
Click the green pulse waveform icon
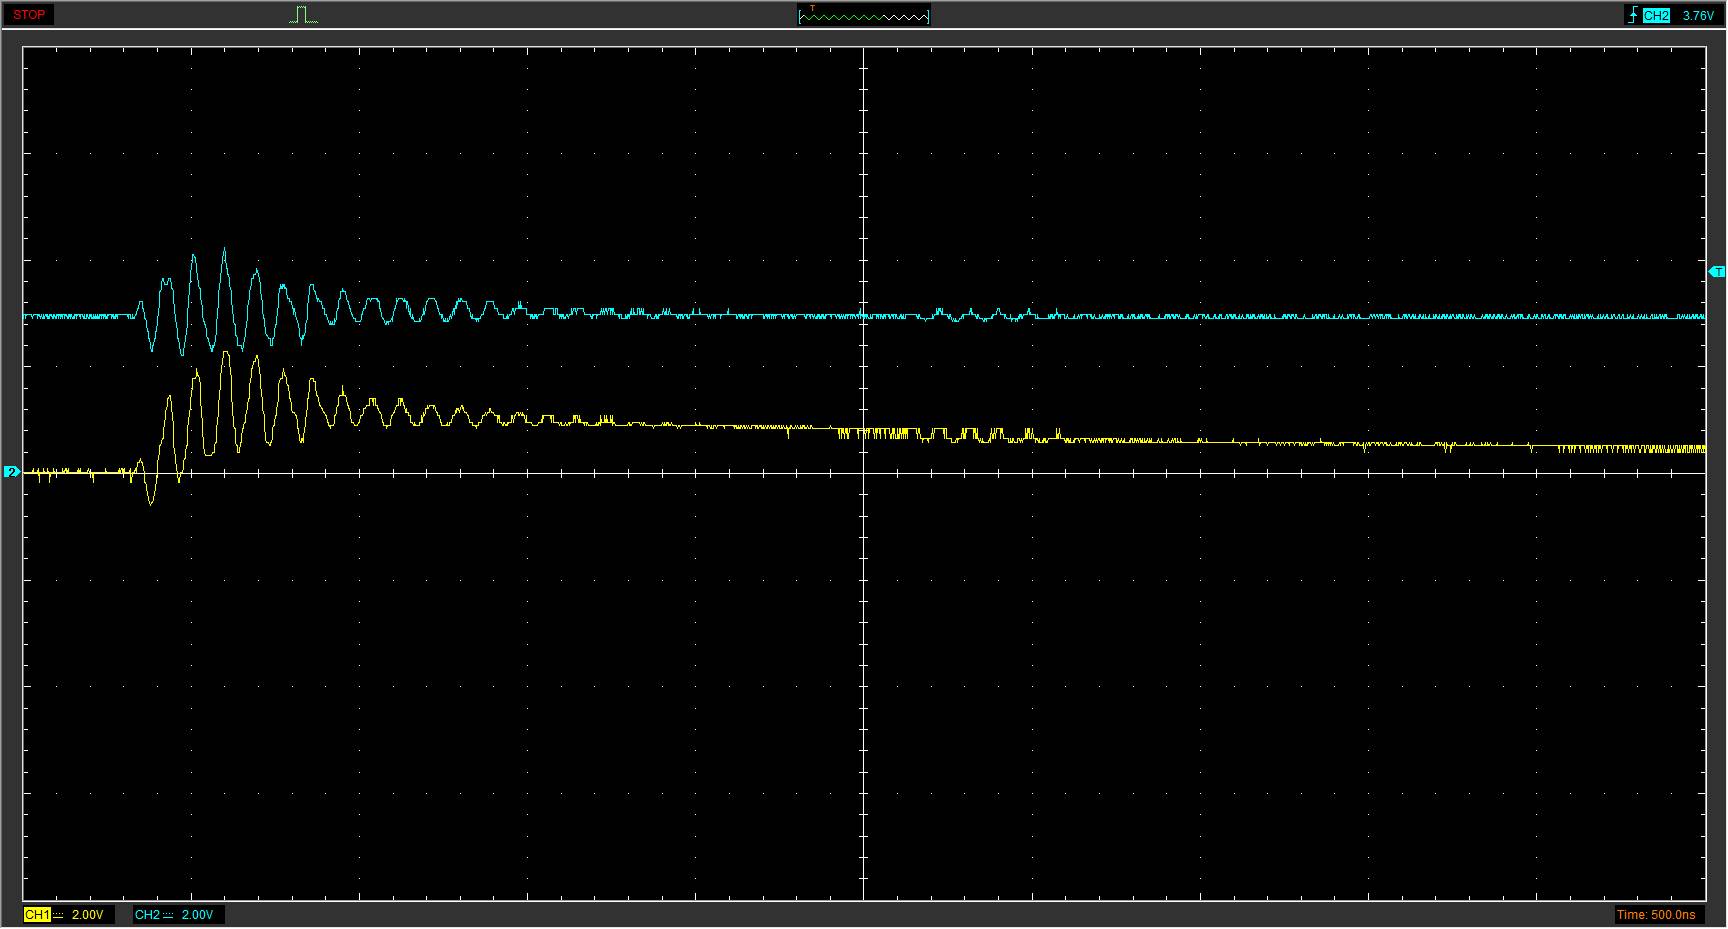(x=304, y=15)
